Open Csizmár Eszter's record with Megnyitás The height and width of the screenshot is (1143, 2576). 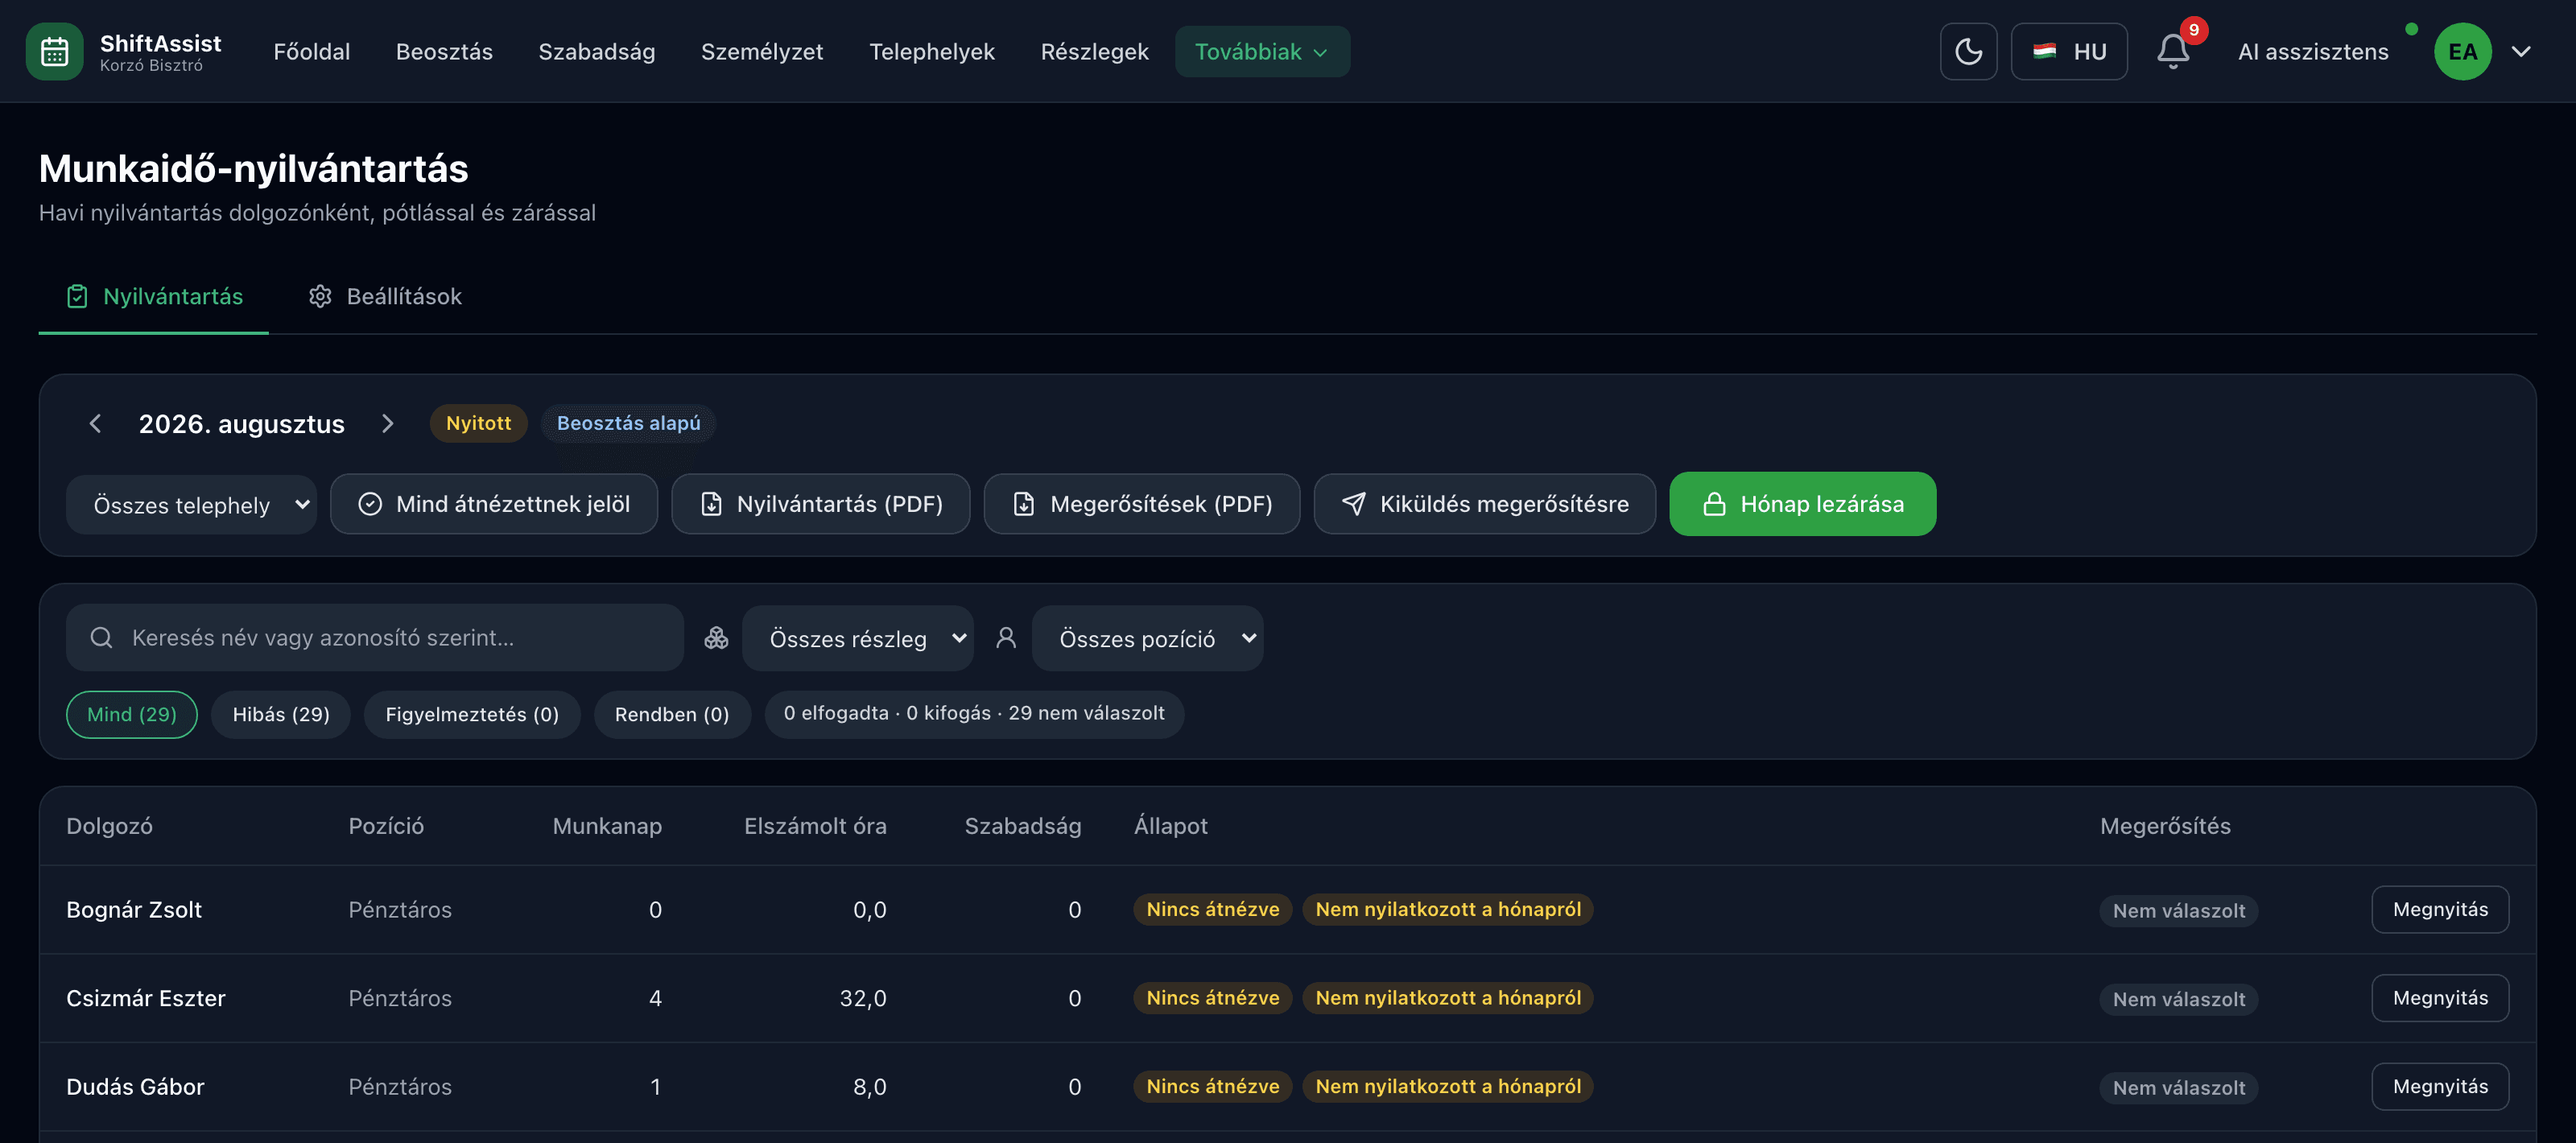click(x=2440, y=999)
